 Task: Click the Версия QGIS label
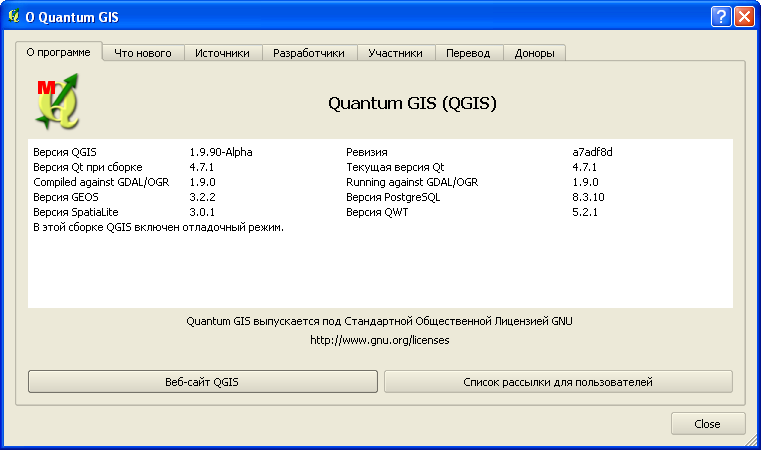(65, 152)
